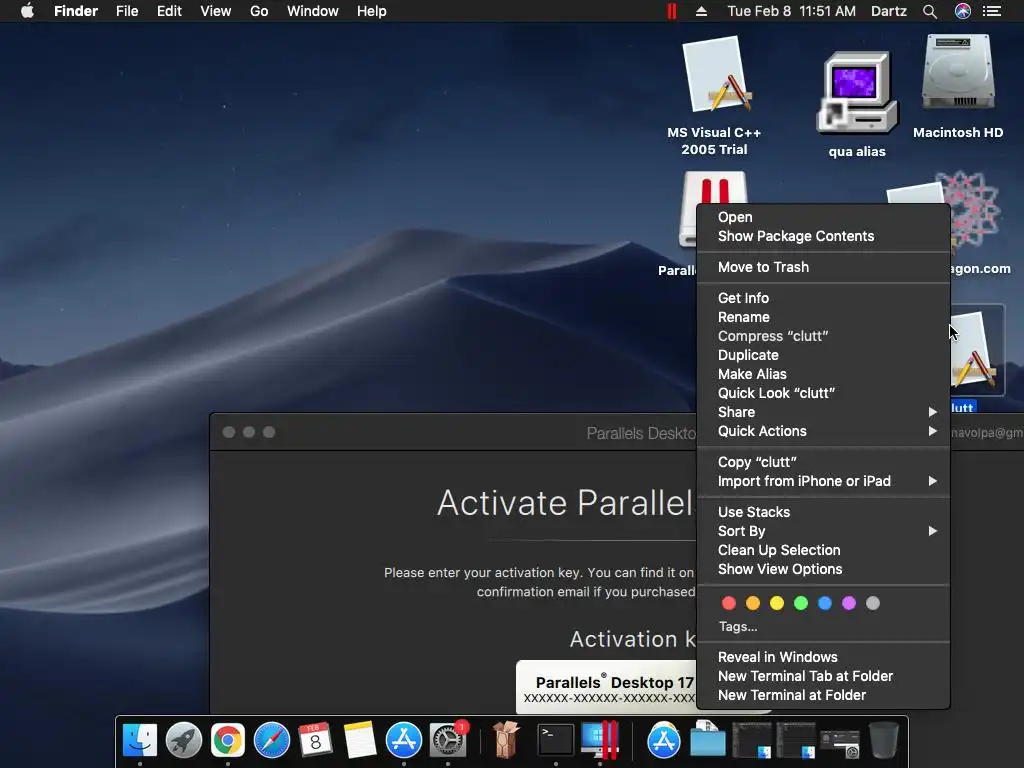Viewport: 1024px width, 768px height.
Task: Open Notes from the Dock
Action: tap(360, 740)
